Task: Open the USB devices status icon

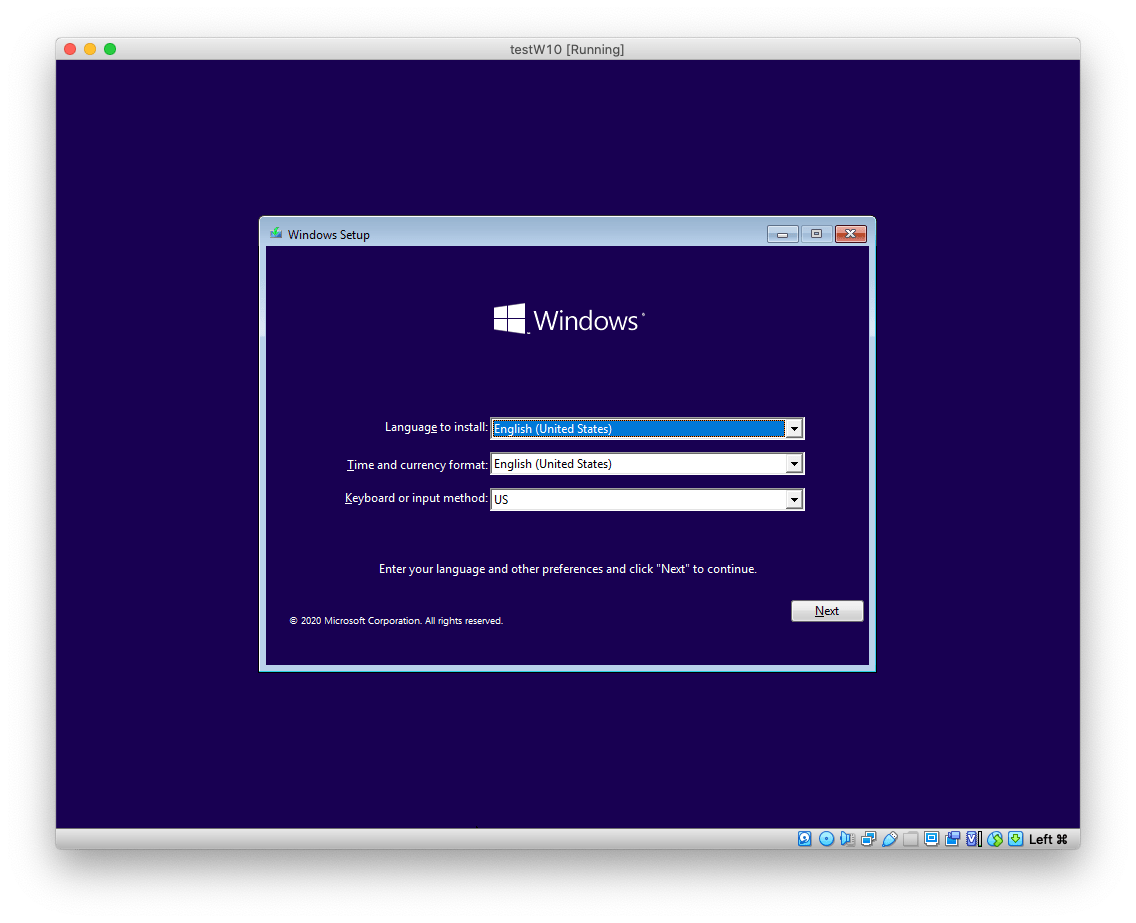Action: tap(890, 839)
